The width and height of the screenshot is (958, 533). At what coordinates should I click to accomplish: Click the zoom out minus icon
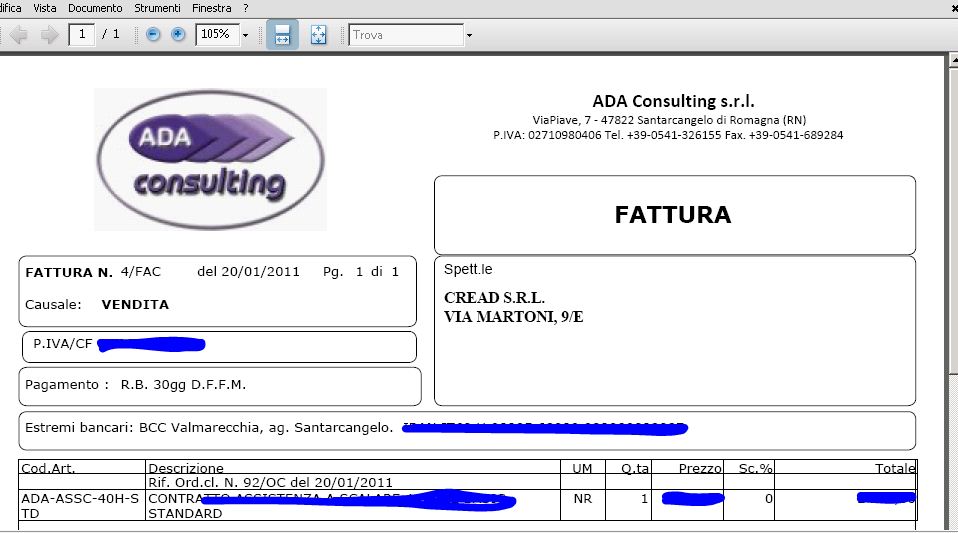153,35
